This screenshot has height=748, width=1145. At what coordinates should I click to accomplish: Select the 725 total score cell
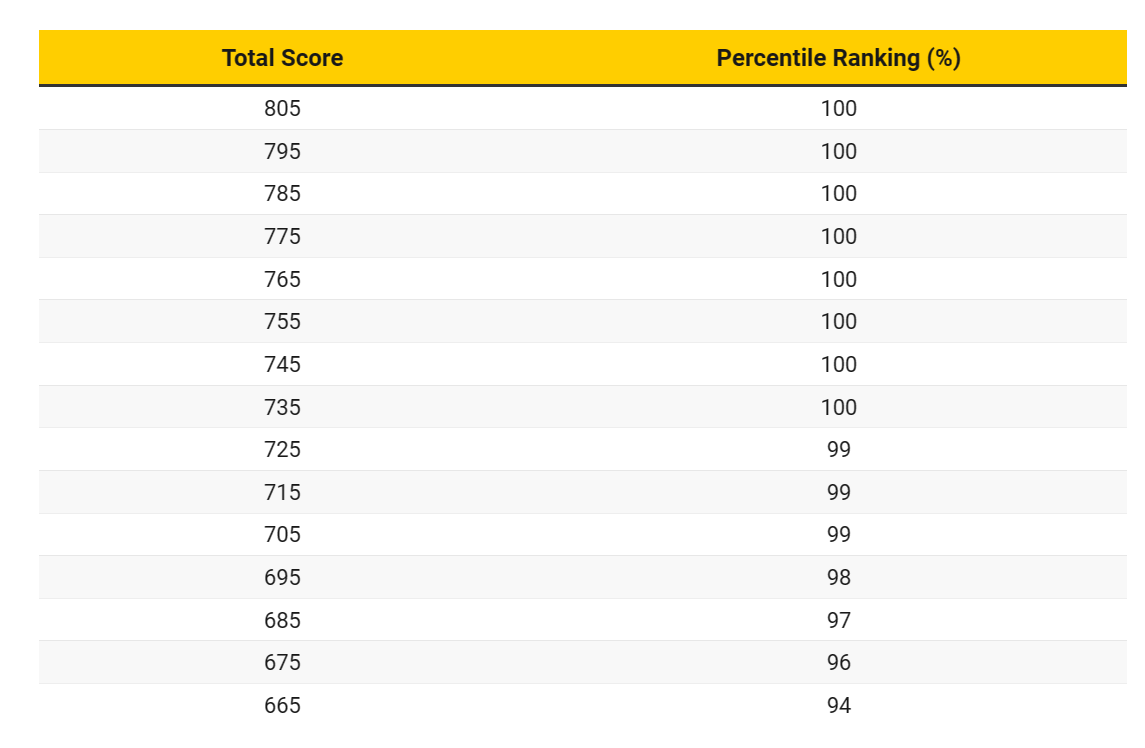click(282, 449)
